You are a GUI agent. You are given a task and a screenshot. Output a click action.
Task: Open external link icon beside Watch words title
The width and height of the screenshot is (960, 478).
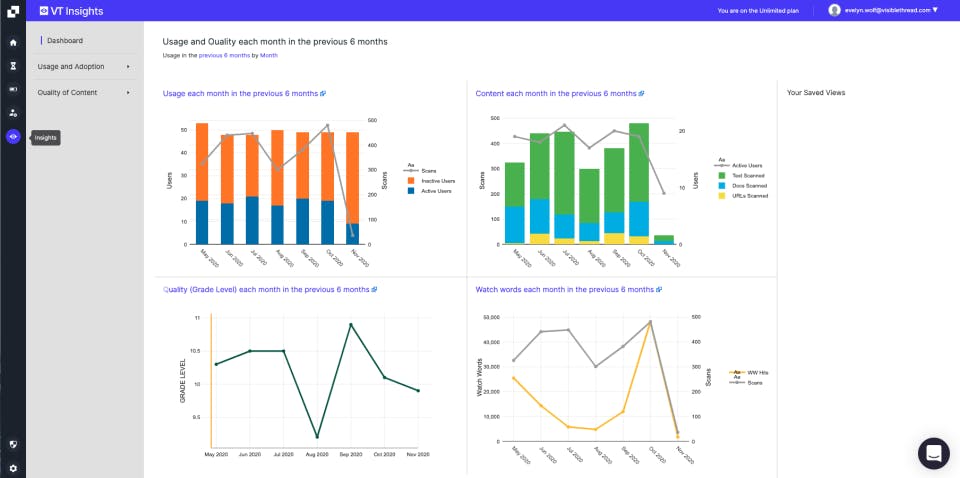pos(659,289)
